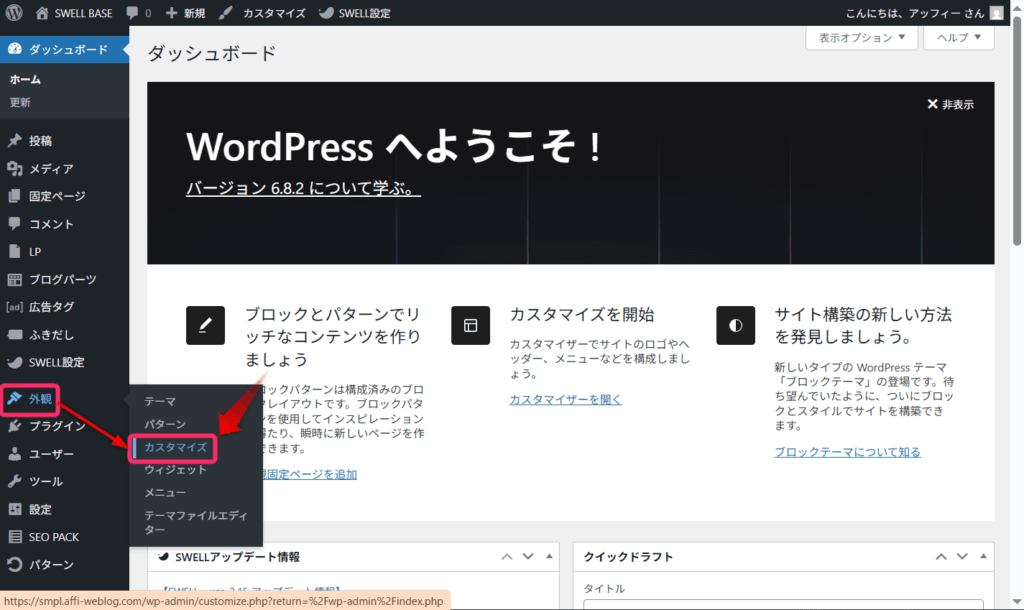
Task: Expand the 表示オプション dropdown
Action: (861, 37)
